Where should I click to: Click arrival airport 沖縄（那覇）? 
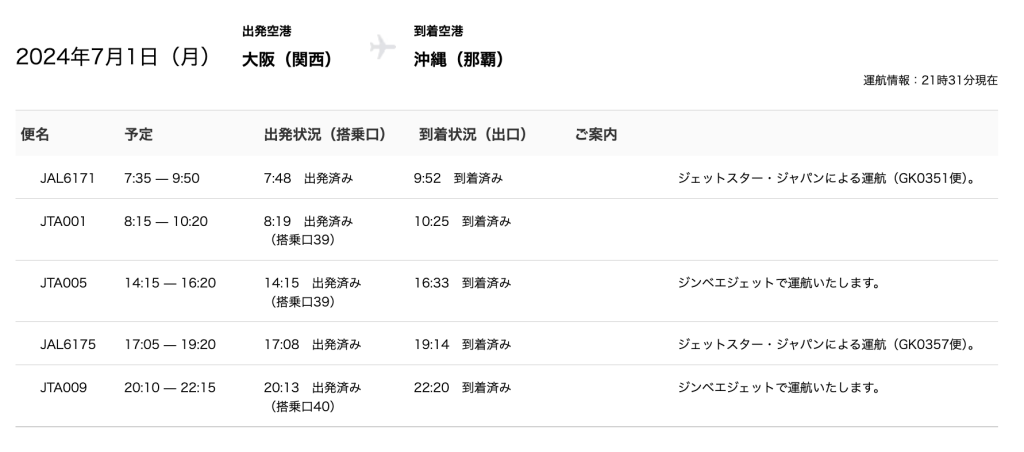point(459,59)
